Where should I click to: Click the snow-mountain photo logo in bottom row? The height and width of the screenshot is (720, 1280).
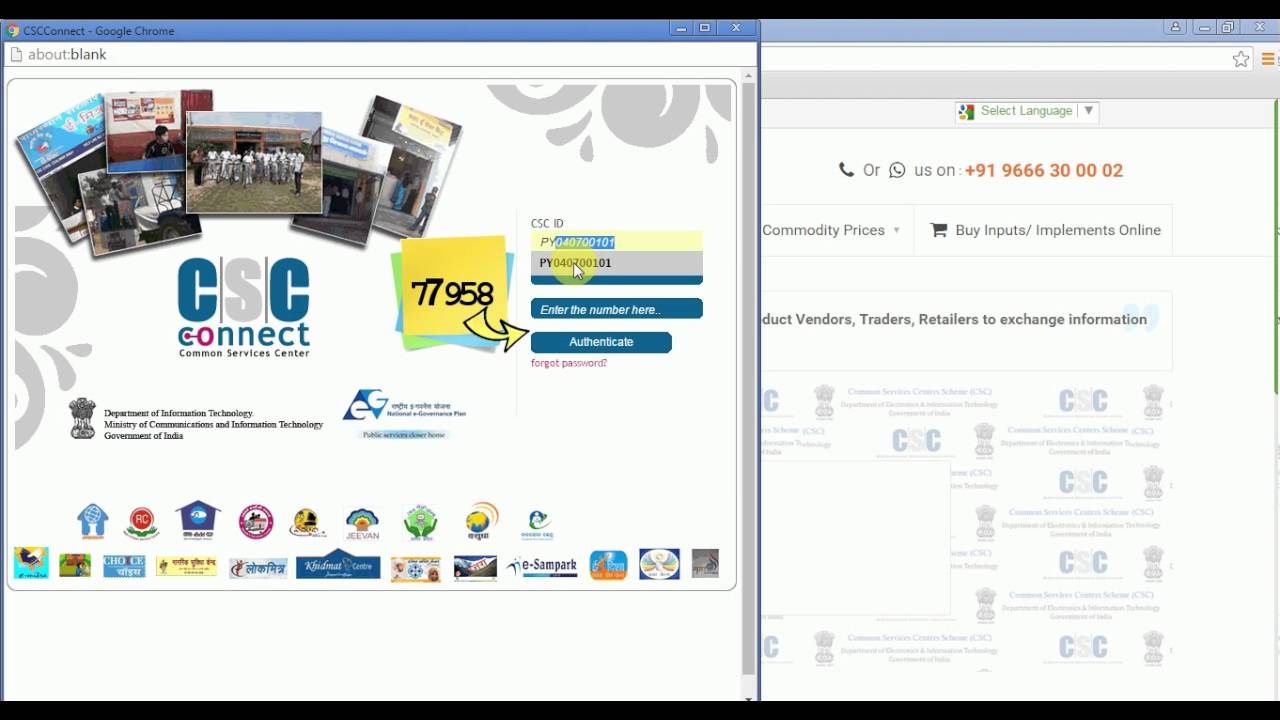point(475,568)
